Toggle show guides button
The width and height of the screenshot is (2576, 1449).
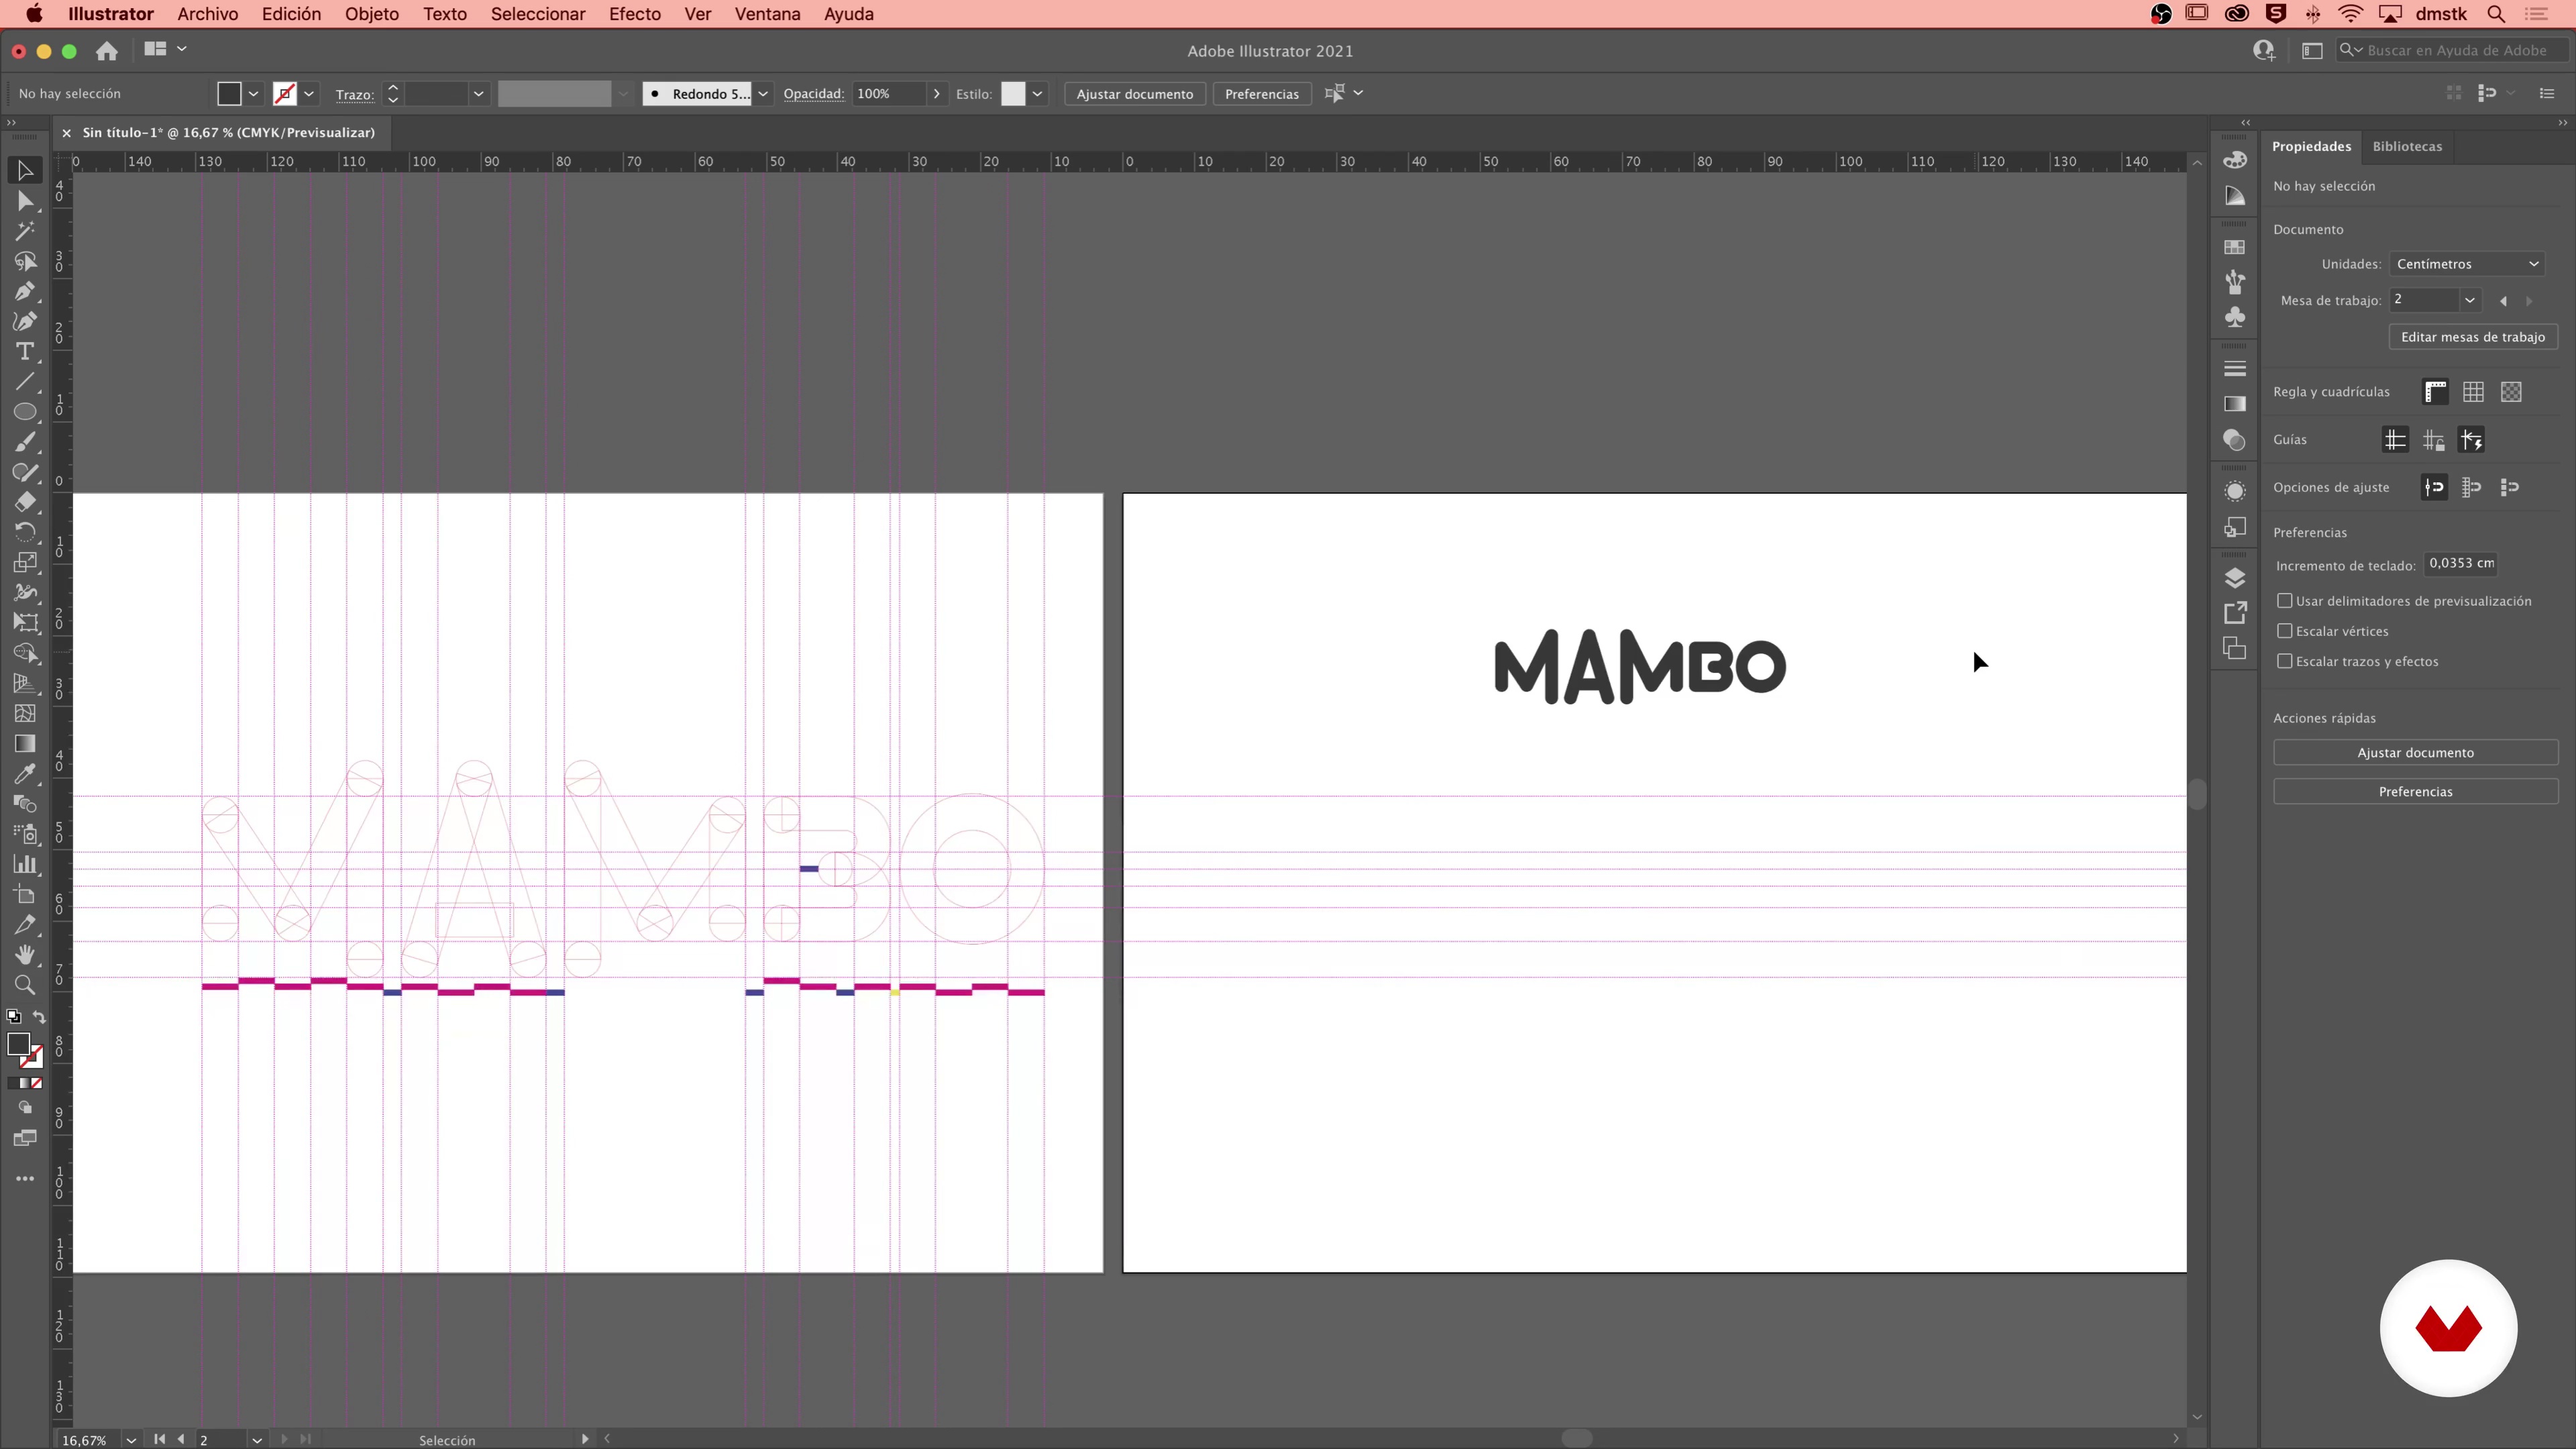(2396, 440)
